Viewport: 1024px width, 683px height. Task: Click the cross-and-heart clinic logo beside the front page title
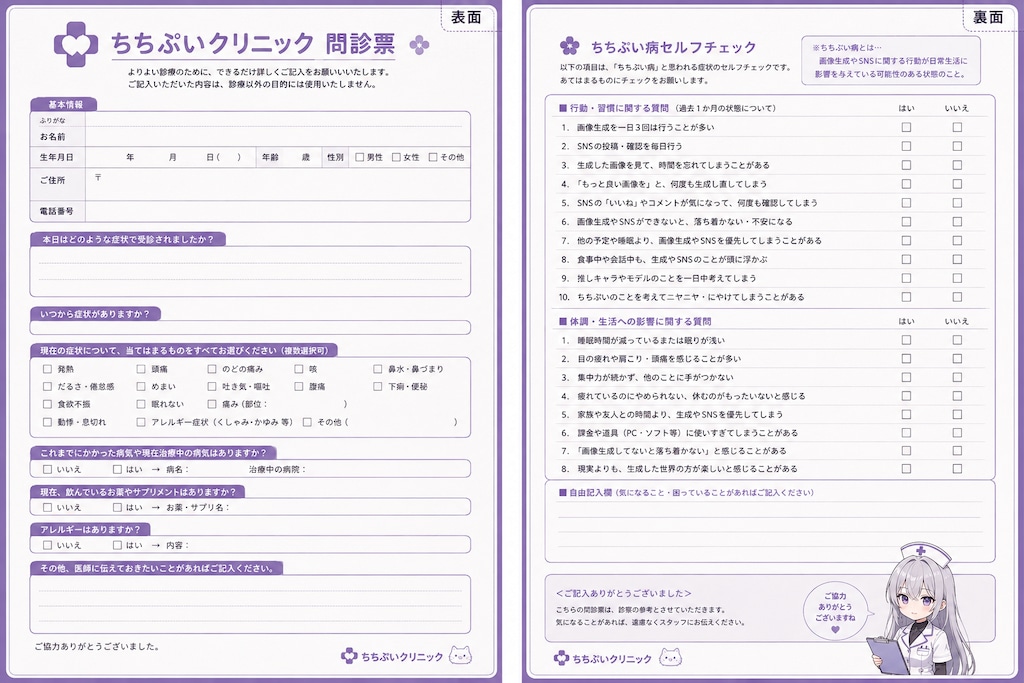[x=76, y=45]
